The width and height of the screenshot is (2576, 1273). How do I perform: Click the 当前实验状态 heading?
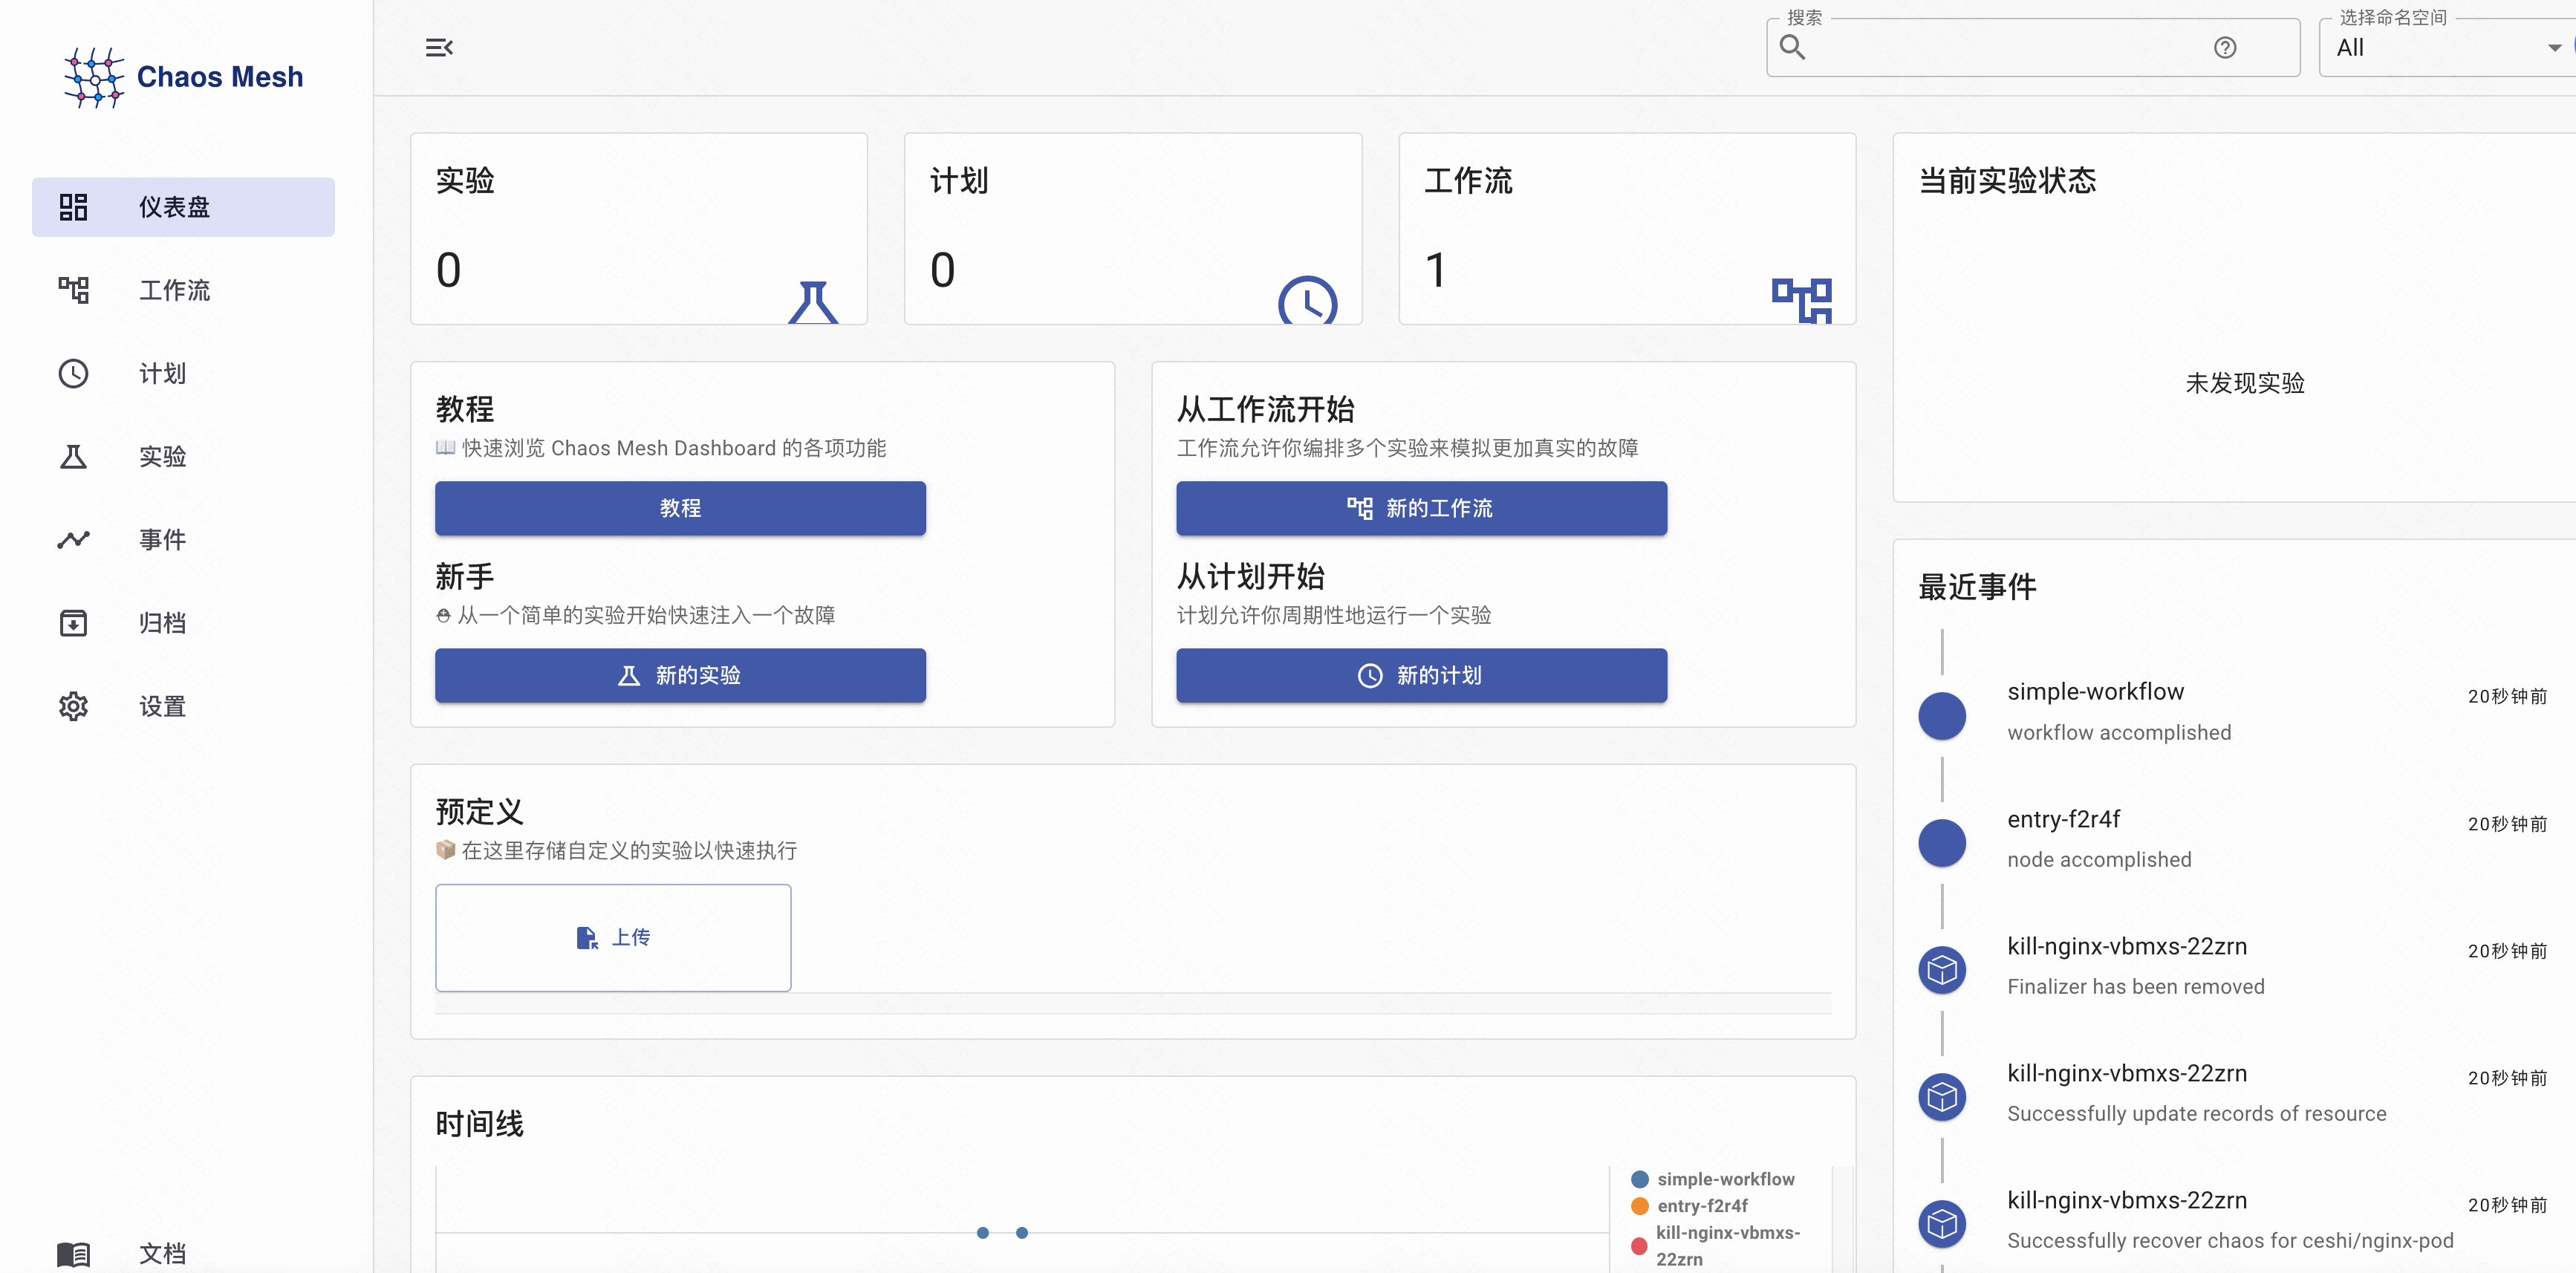pyautogui.click(x=2007, y=181)
